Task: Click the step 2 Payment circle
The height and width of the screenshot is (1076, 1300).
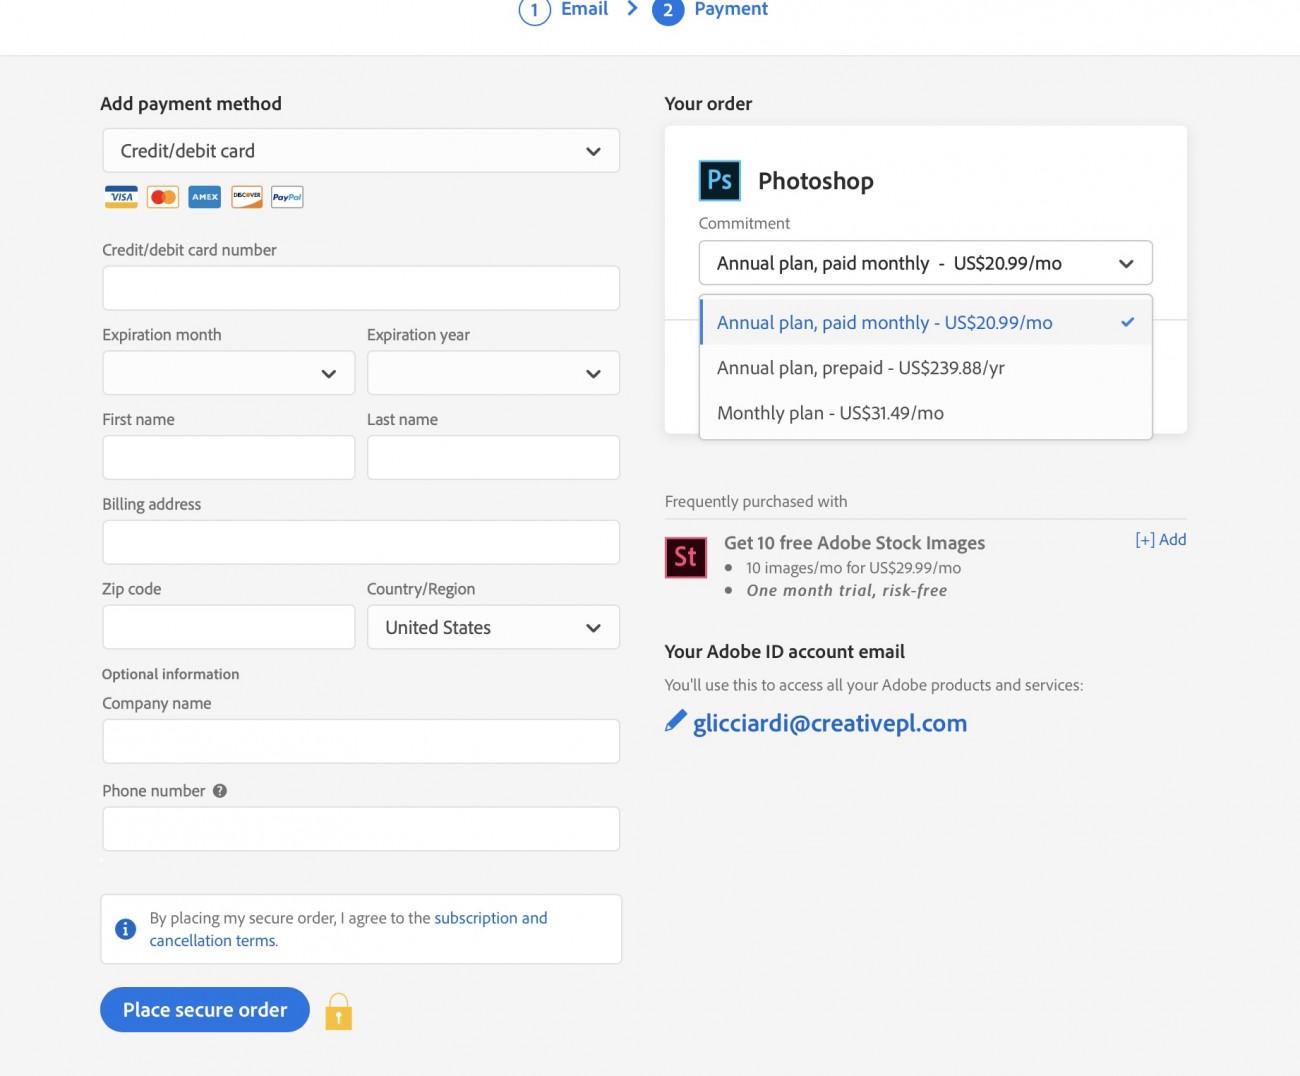Action: [668, 10]
